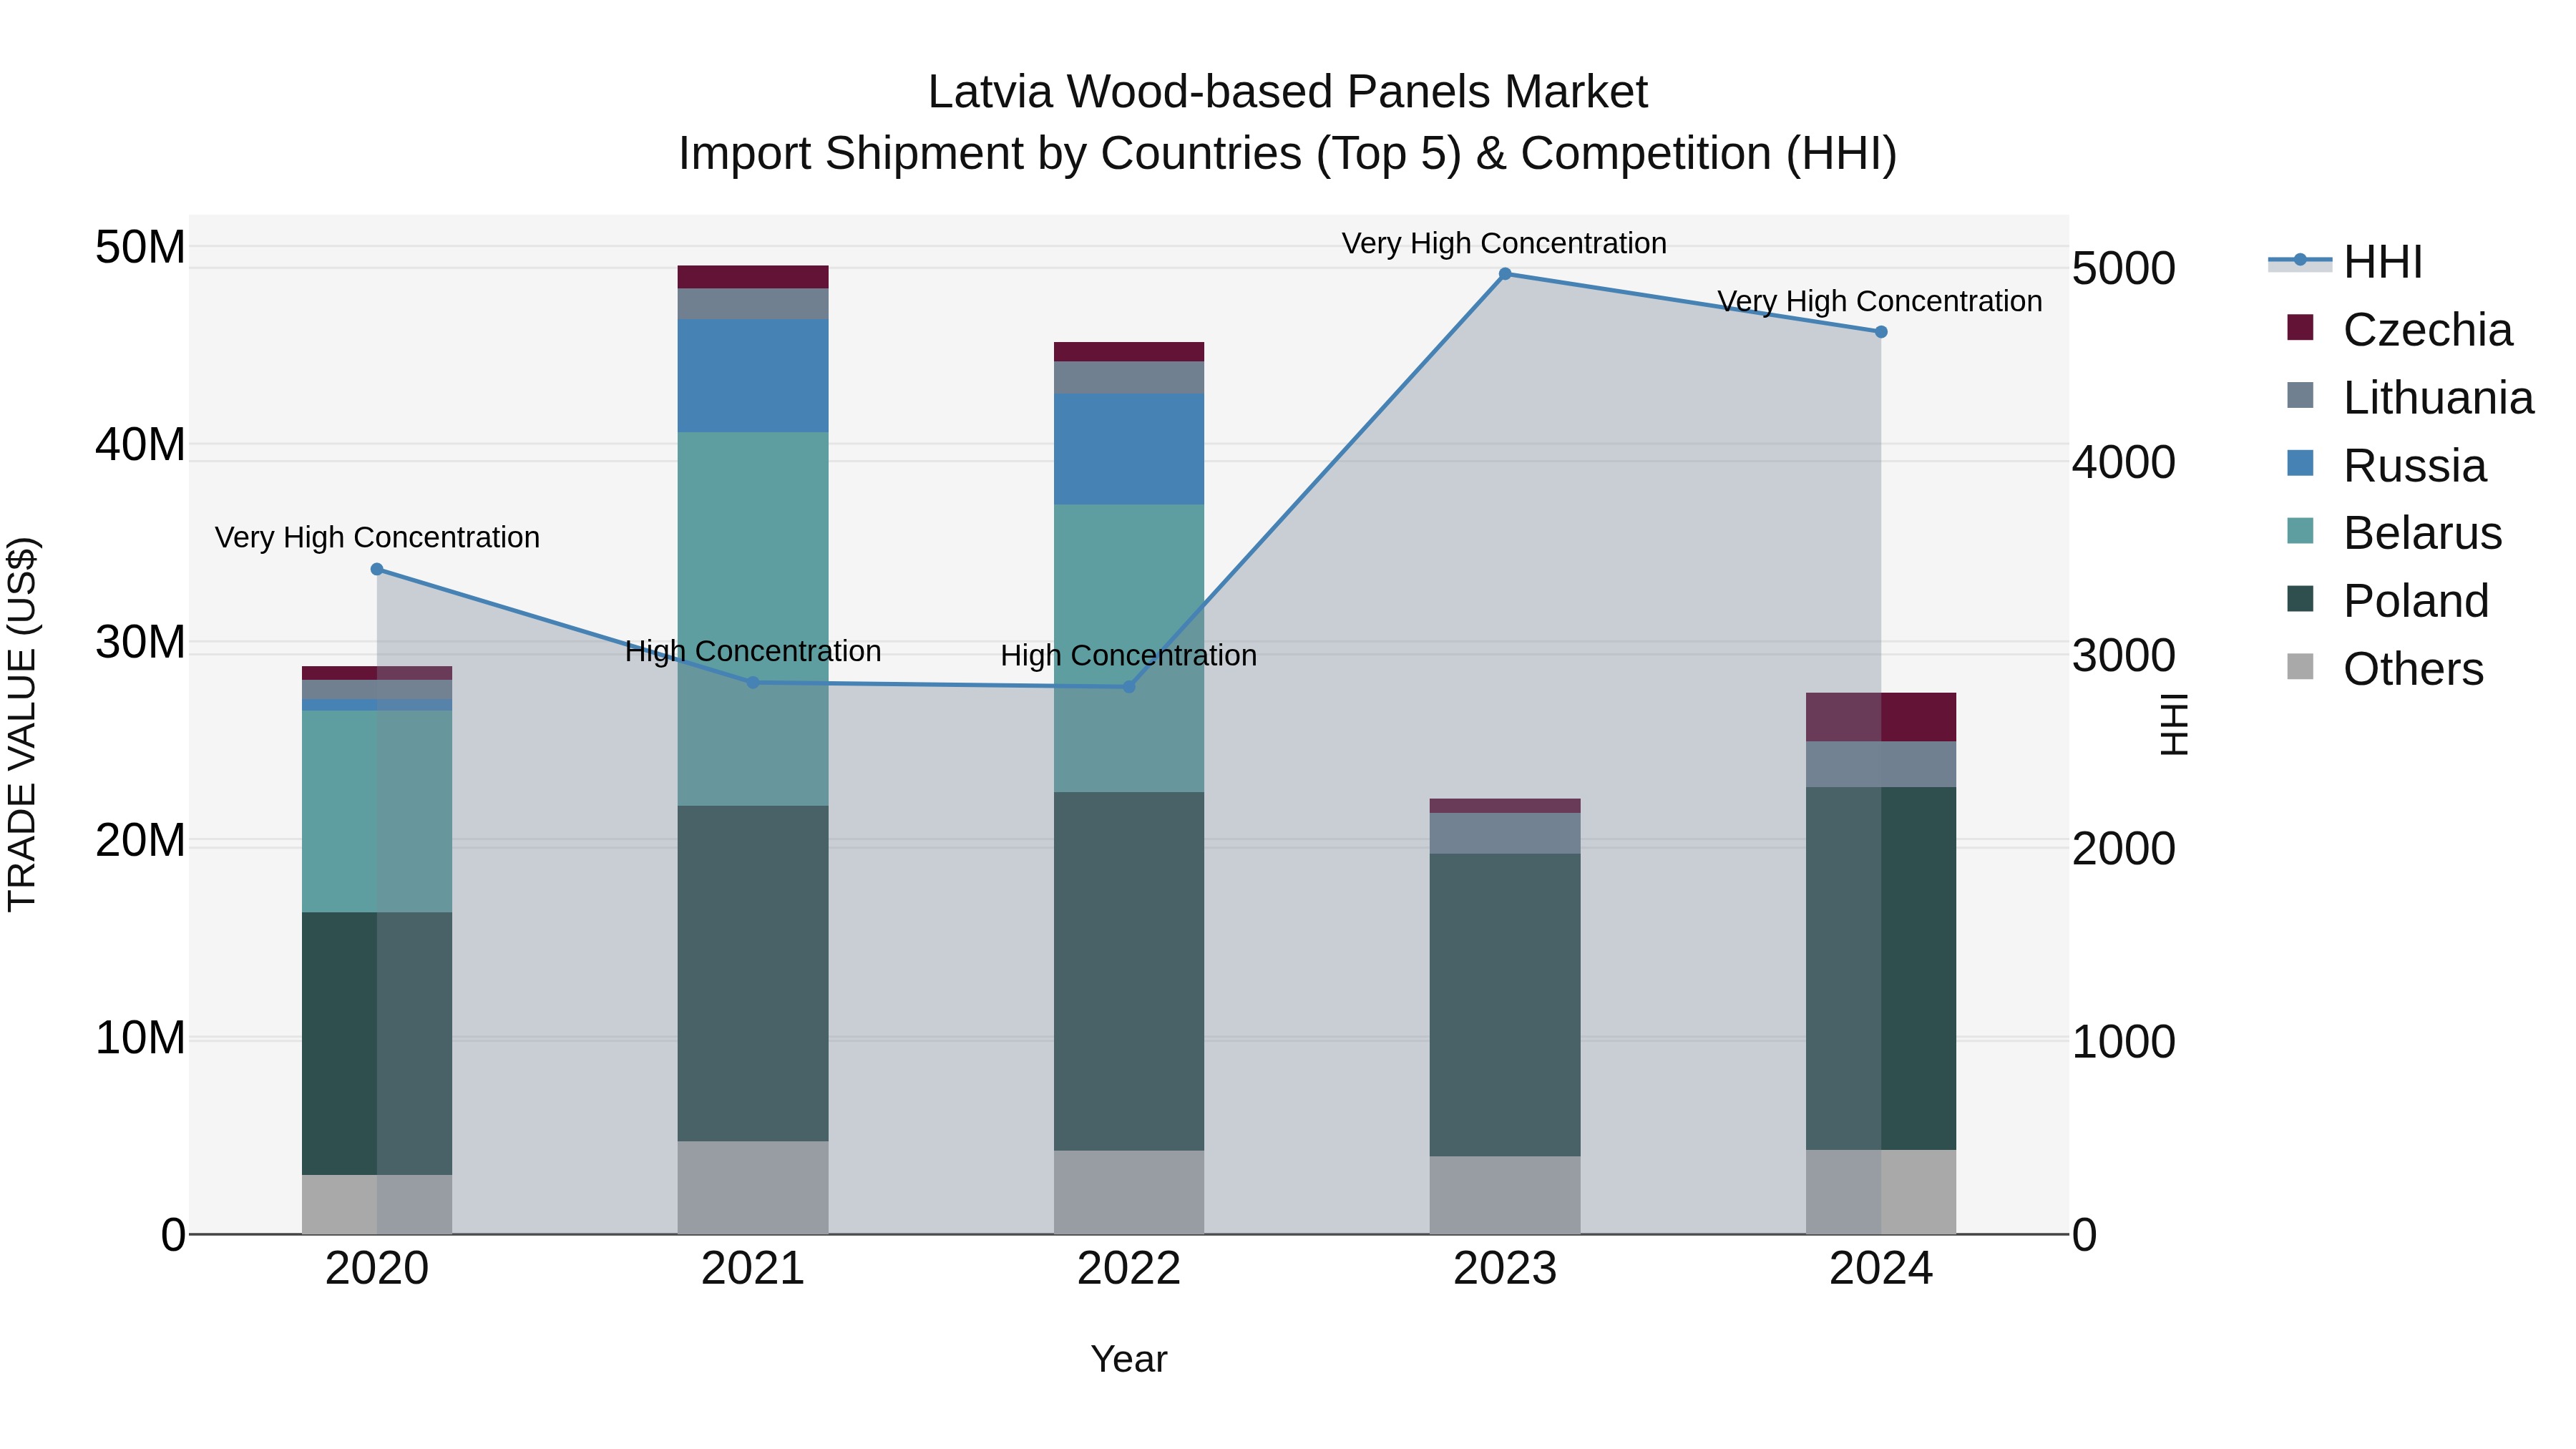Click the 2021 x-axis tick label
Screen dimensions: 2576x1449
(753, 1269)
